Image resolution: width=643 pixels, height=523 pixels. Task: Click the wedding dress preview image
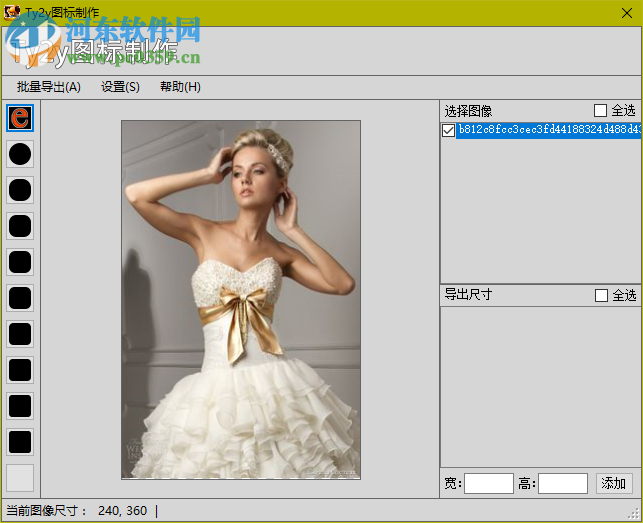241,299
